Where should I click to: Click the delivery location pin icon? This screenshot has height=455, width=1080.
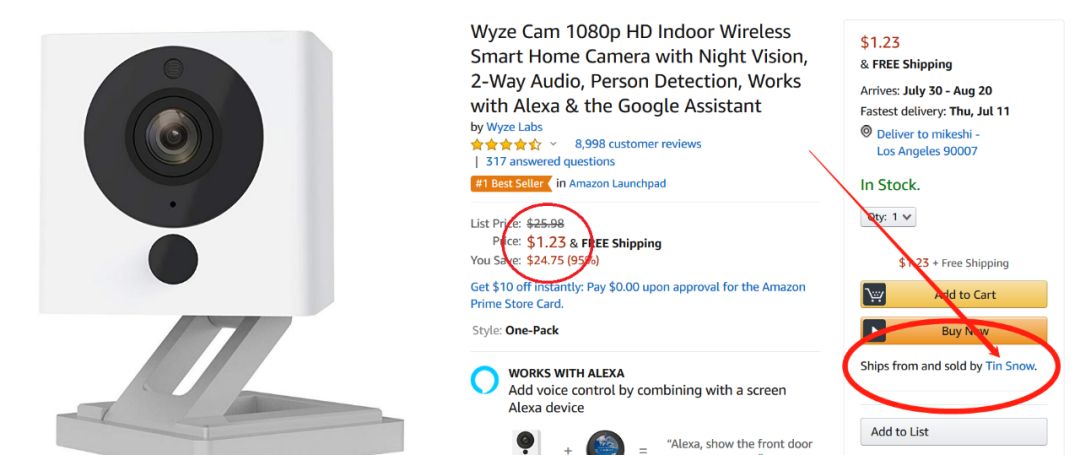pyautogui.click(x=866, y=133)
